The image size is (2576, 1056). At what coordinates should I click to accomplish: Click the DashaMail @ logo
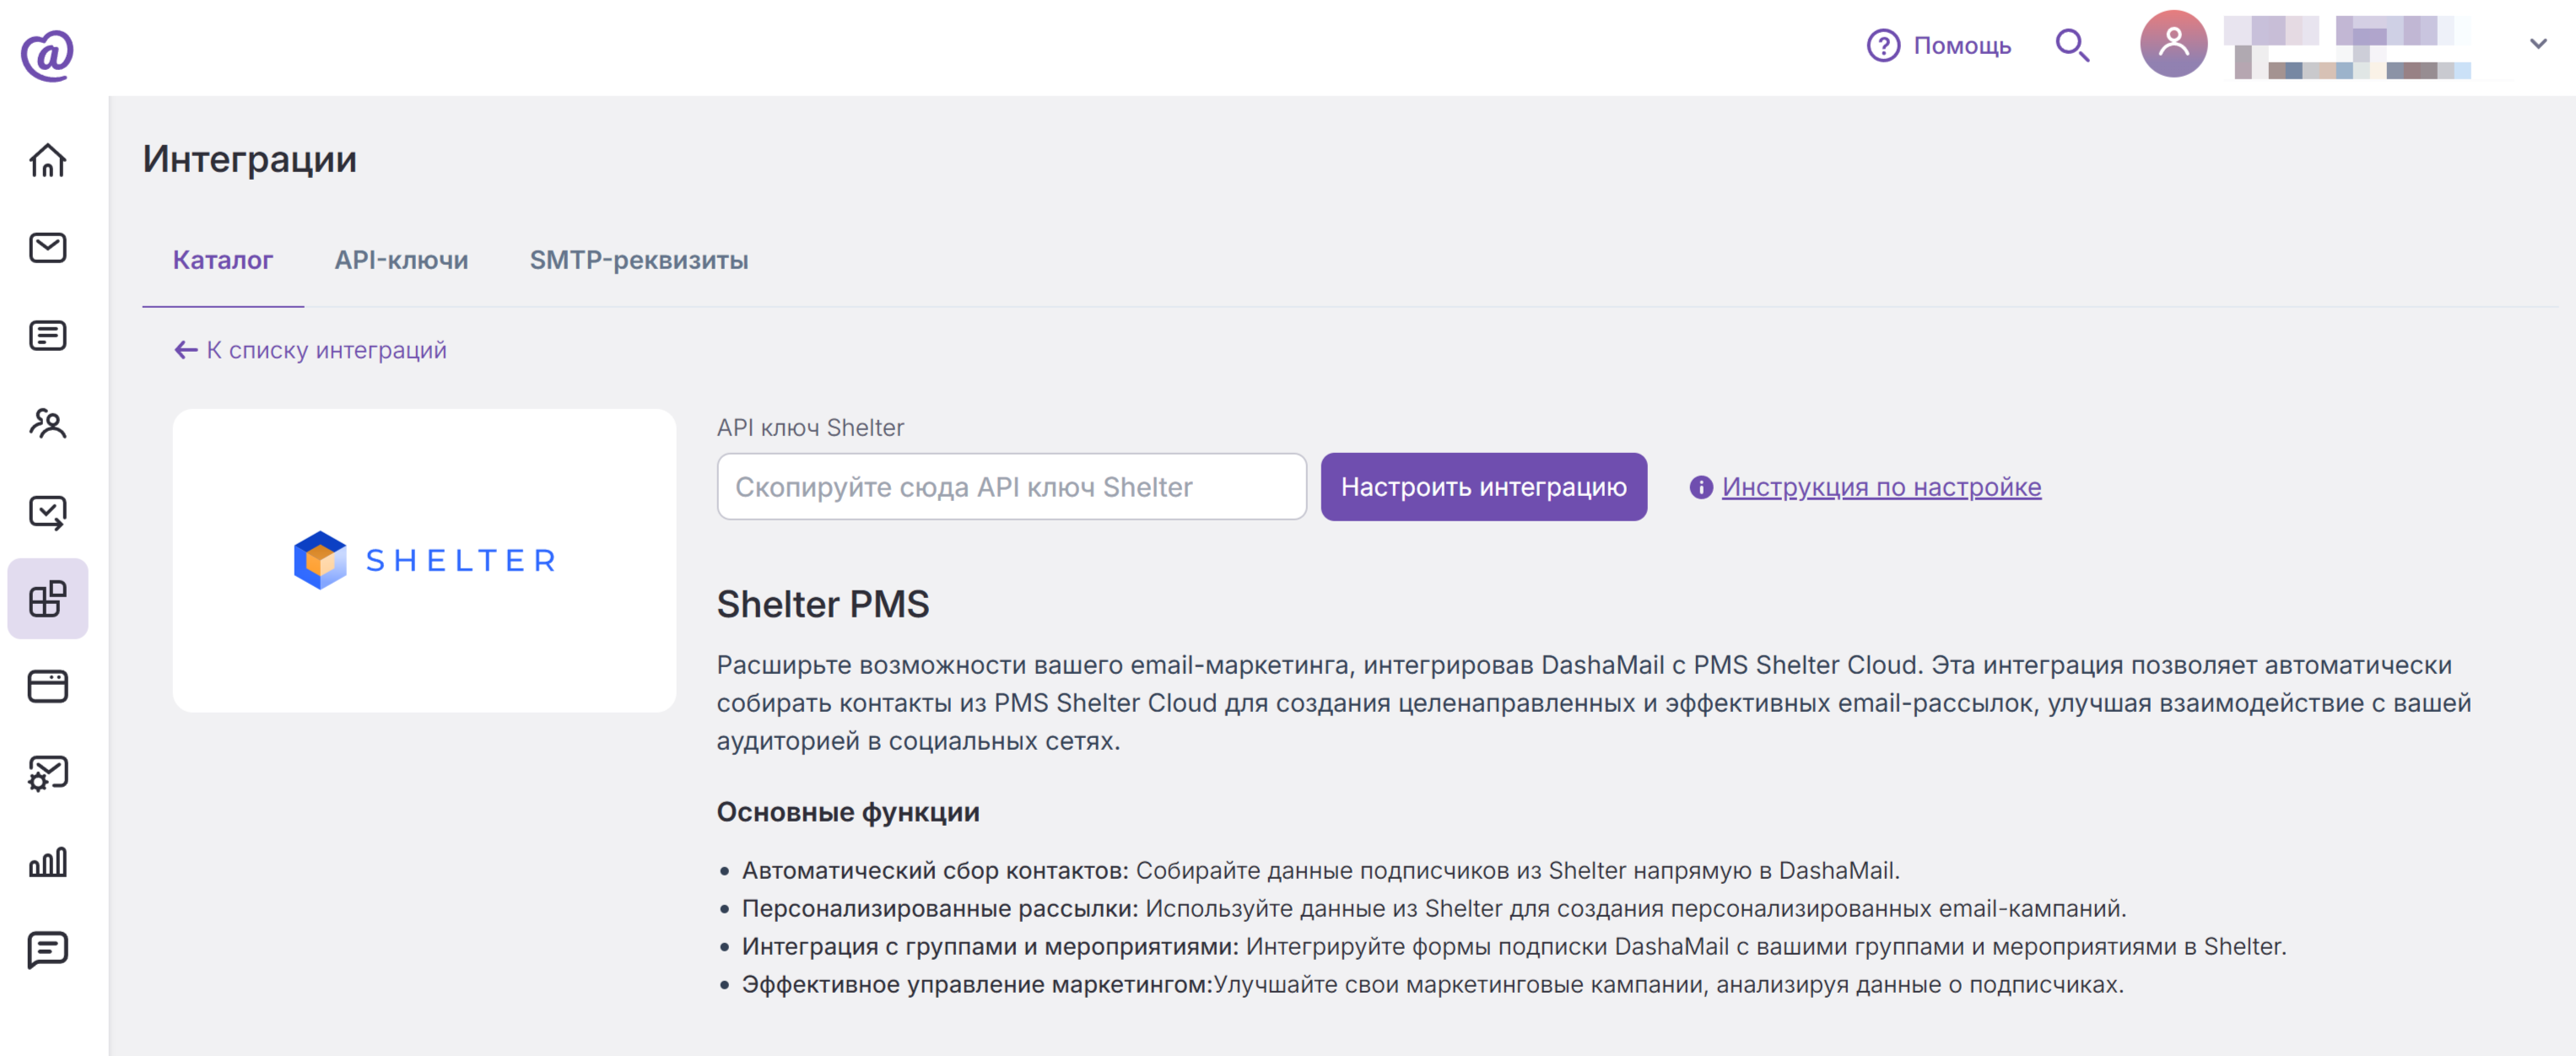tap(47, 54)
